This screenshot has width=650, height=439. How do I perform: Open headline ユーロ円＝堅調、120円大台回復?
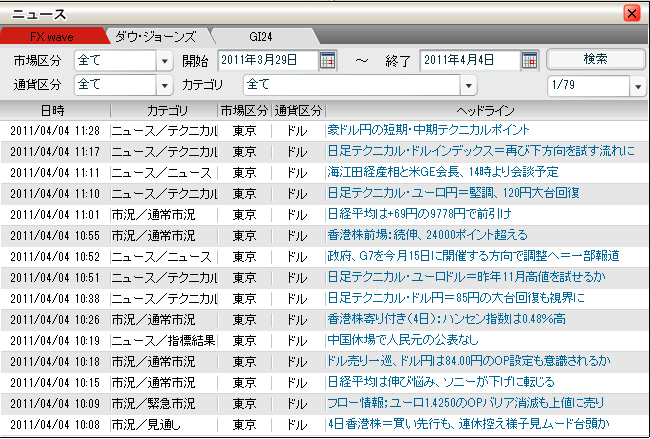(453, 193)
